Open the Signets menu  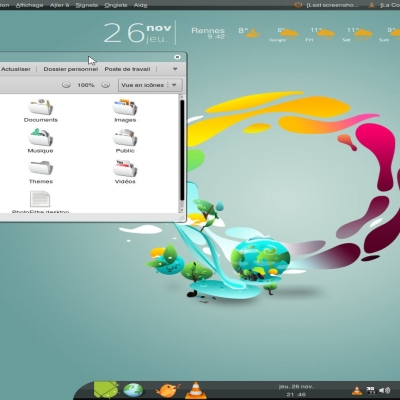pyautogui.click(x=87, y=5)
